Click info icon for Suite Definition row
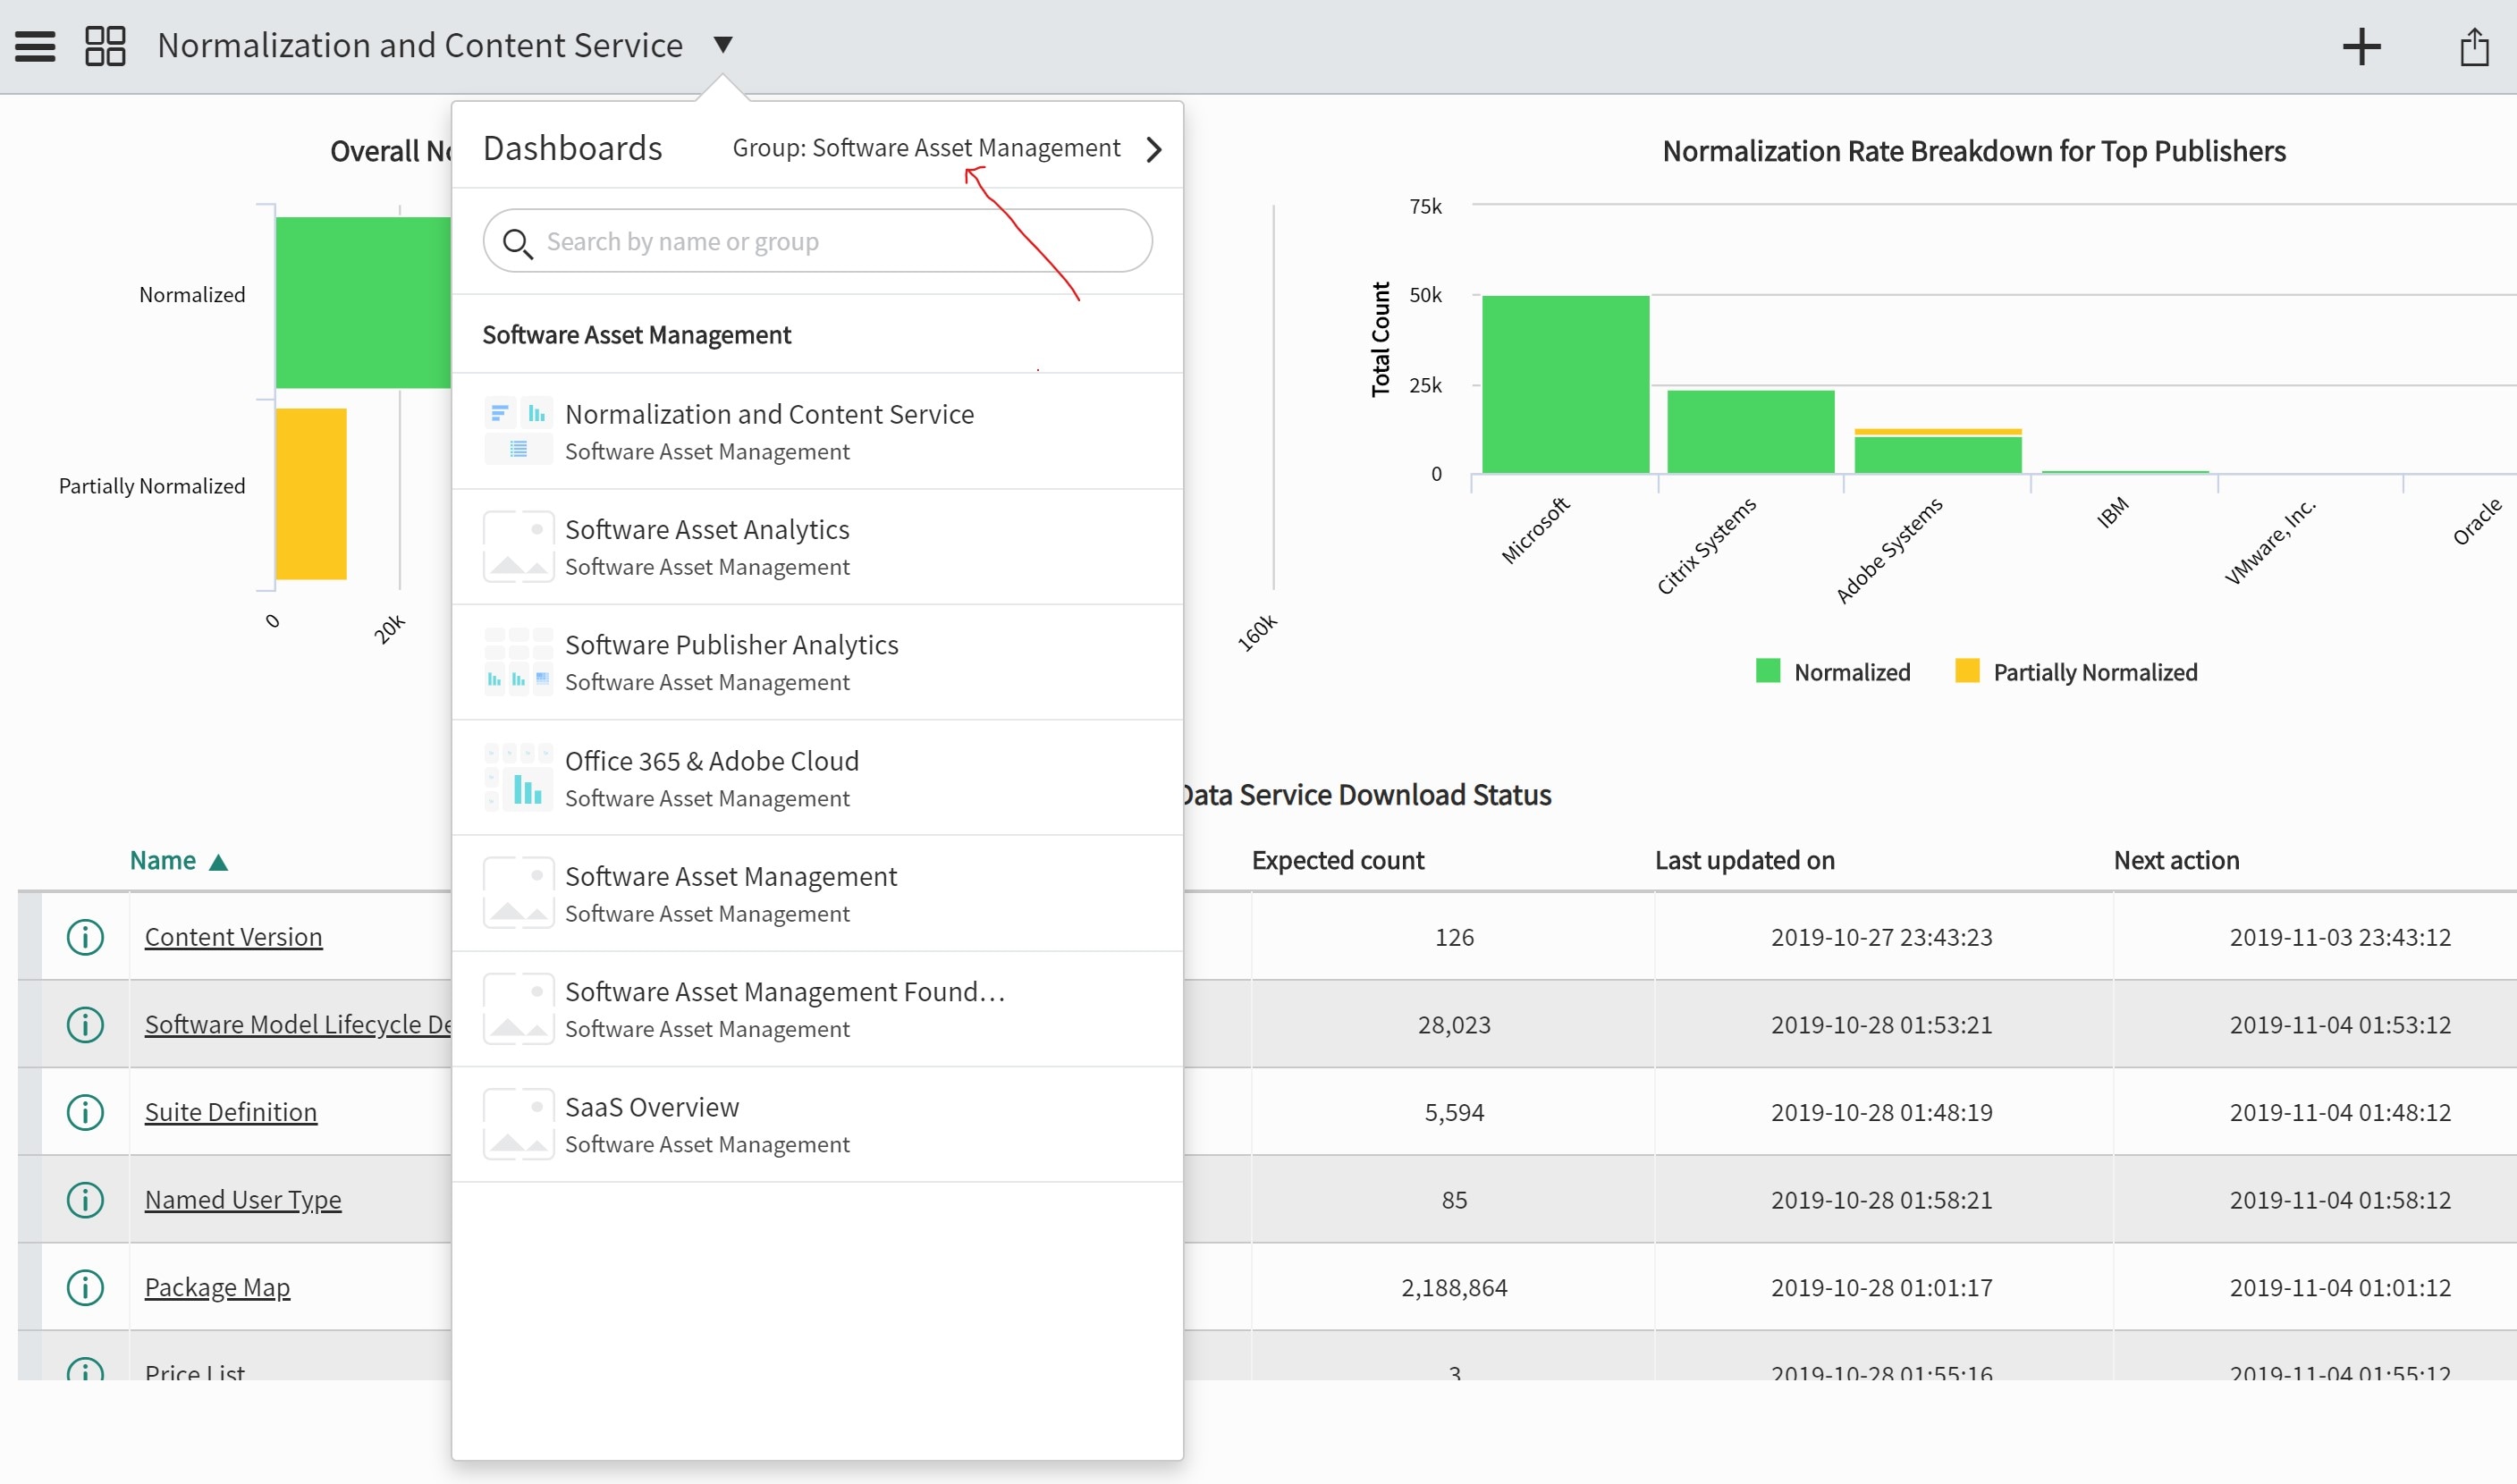Image resolution: width=2517 pixels, height=1484 pixels. 85,1112
